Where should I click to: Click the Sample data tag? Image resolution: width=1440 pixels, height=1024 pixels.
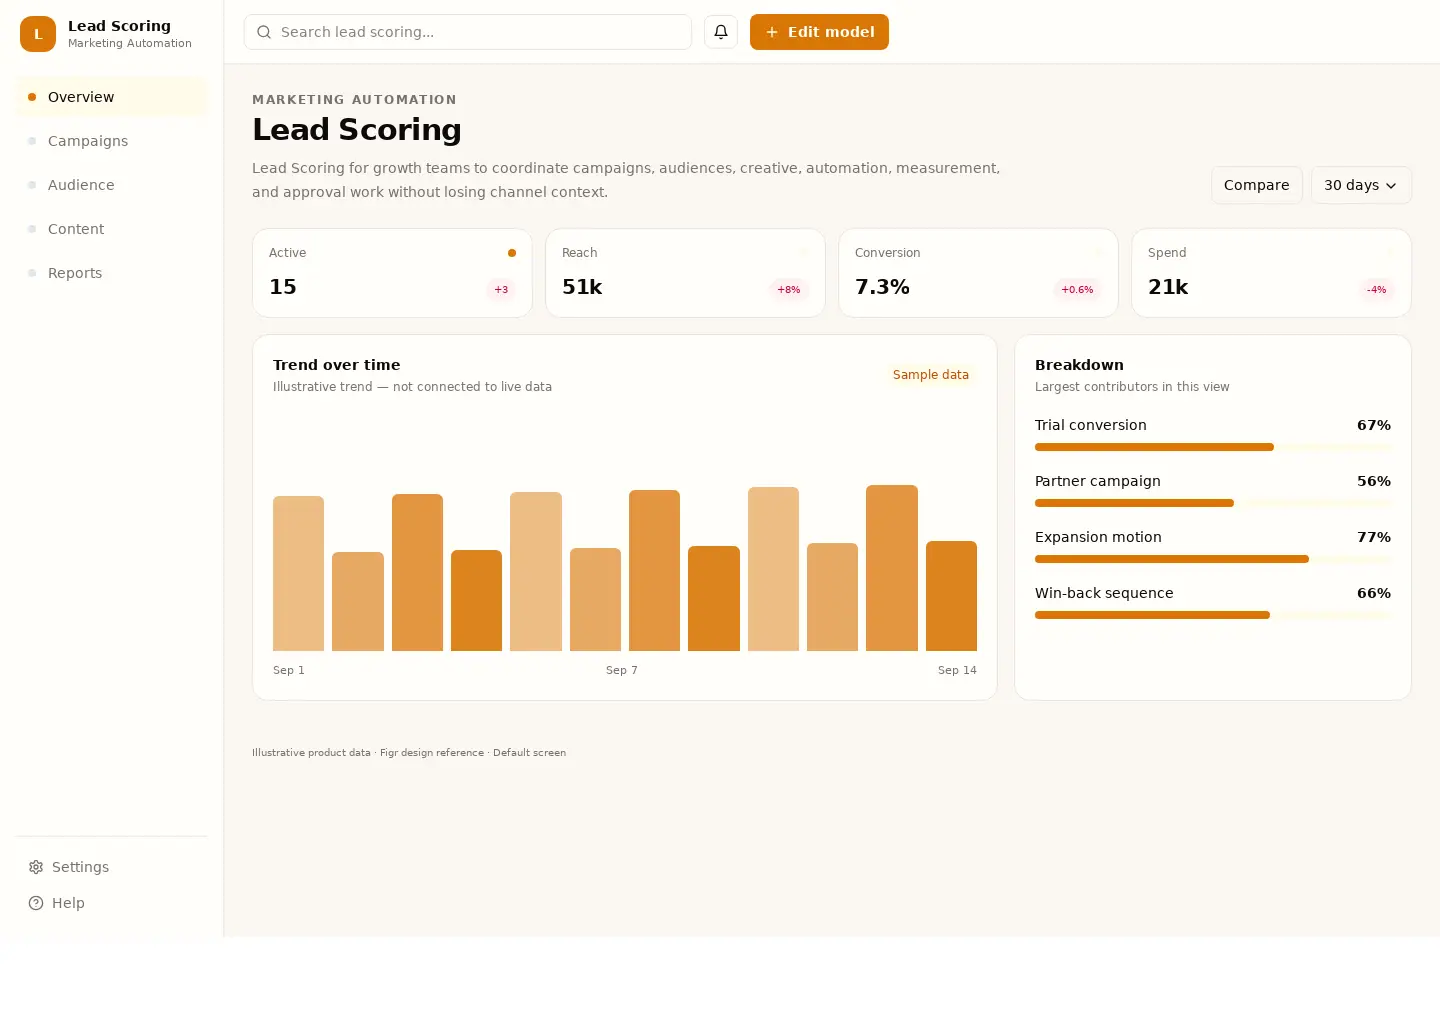tap(931, 375)
